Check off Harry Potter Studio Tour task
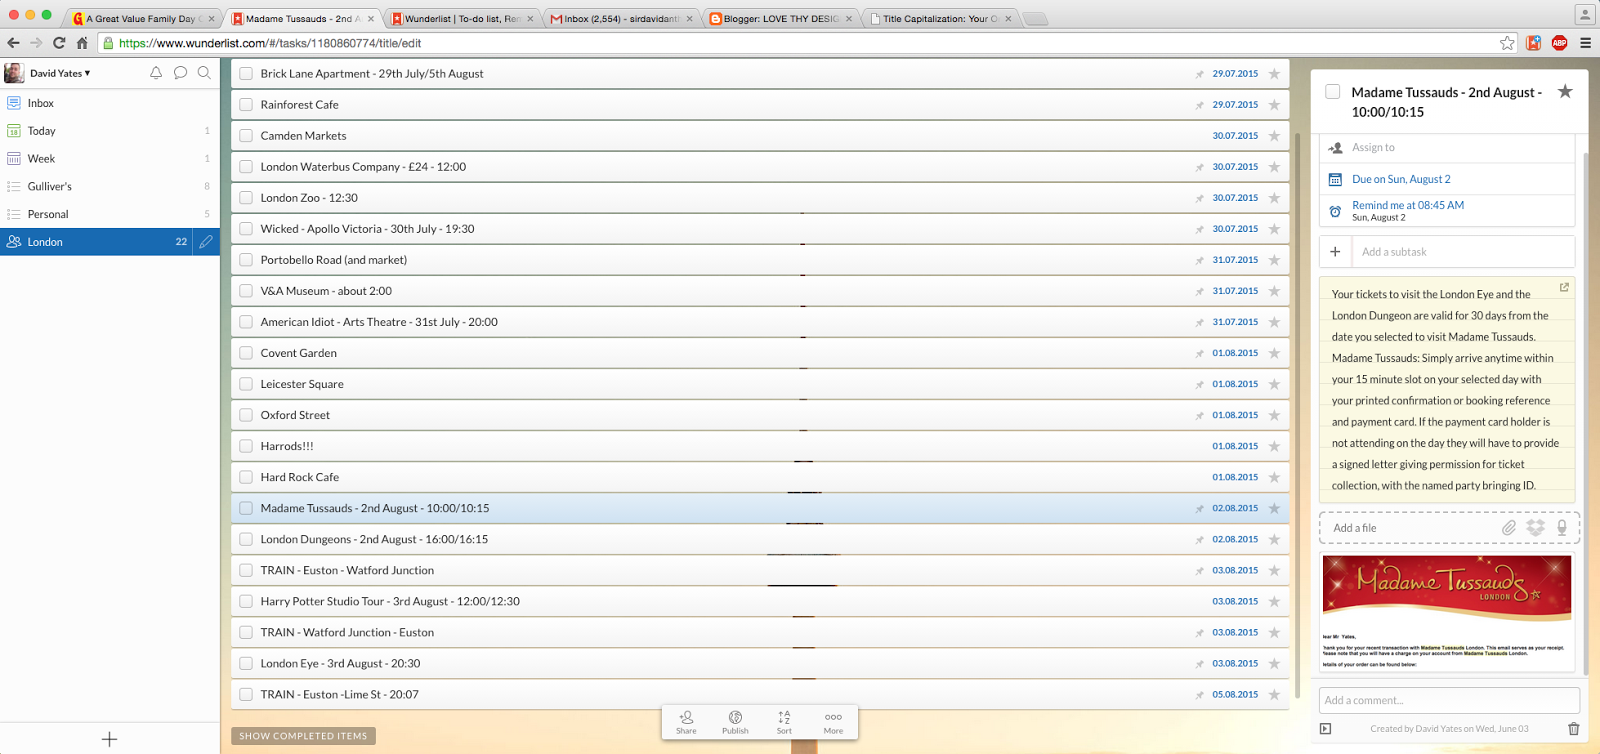1600x754 pixels. [246, 601]
